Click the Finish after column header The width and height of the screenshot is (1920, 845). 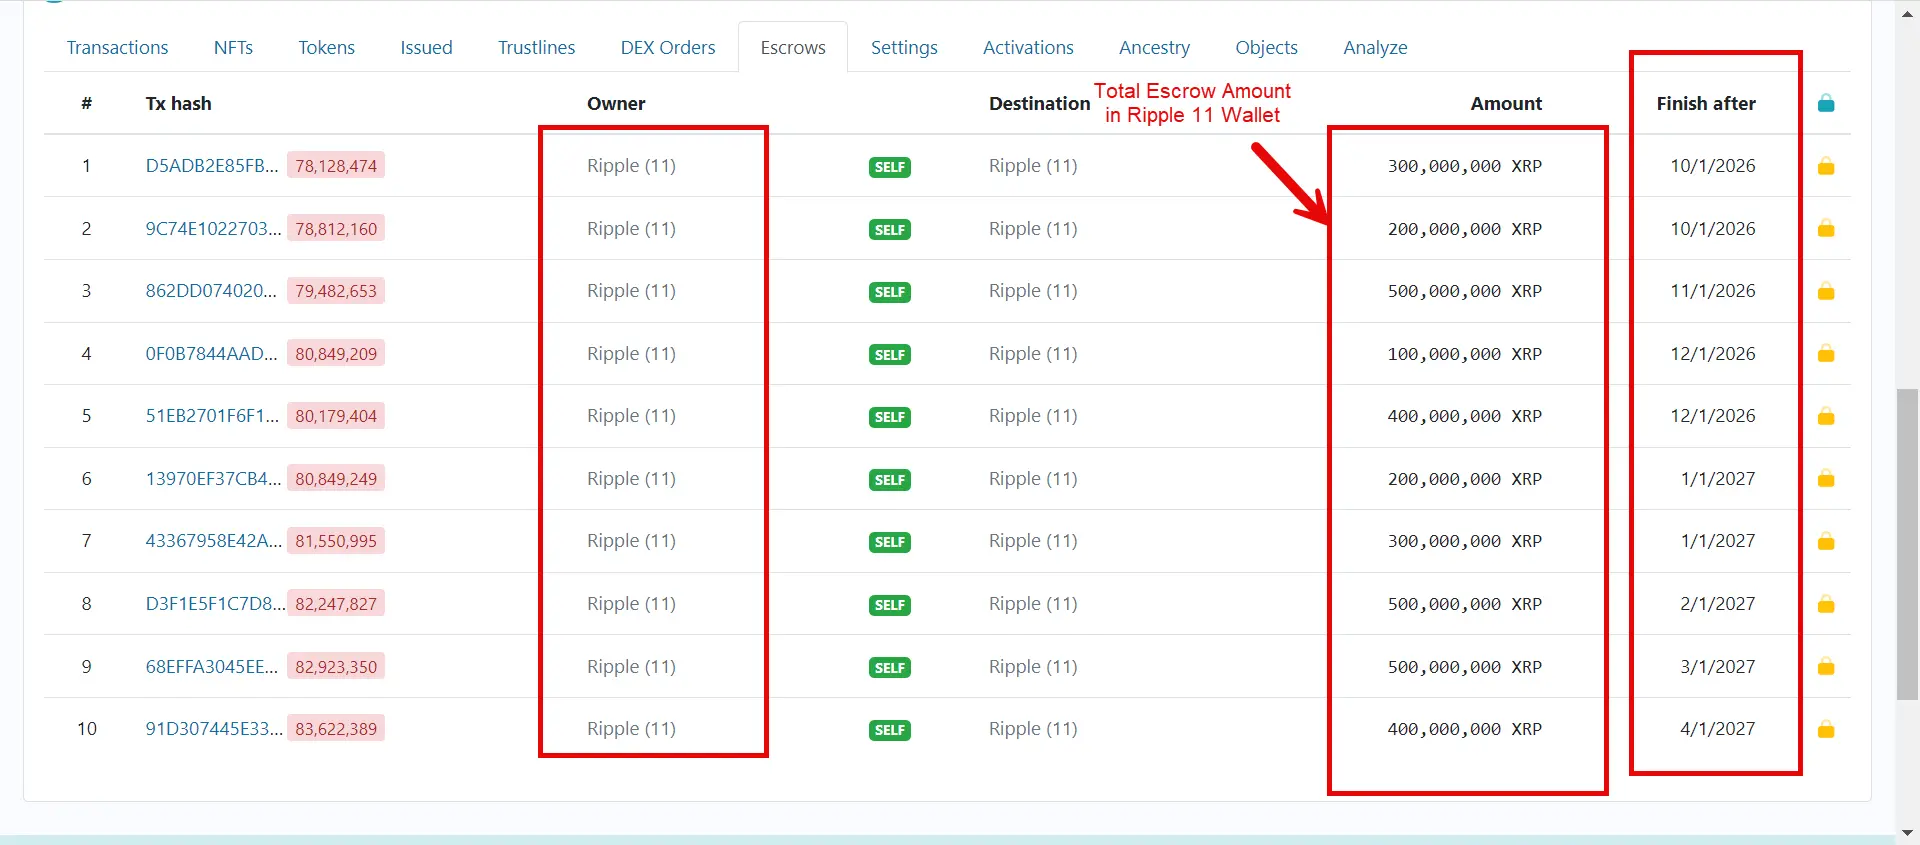click(x=1706, y=103)
